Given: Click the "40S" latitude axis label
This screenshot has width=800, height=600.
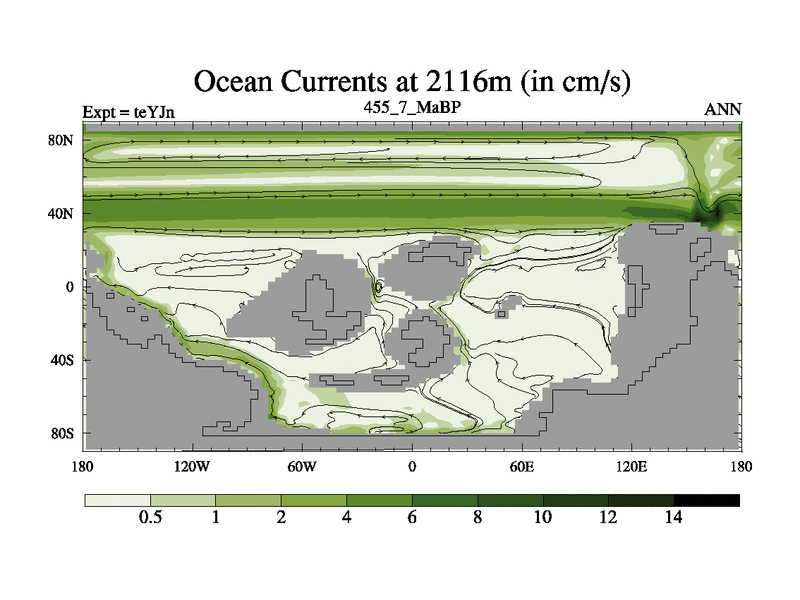Looking at the screenshot, I should click(63, 360).
